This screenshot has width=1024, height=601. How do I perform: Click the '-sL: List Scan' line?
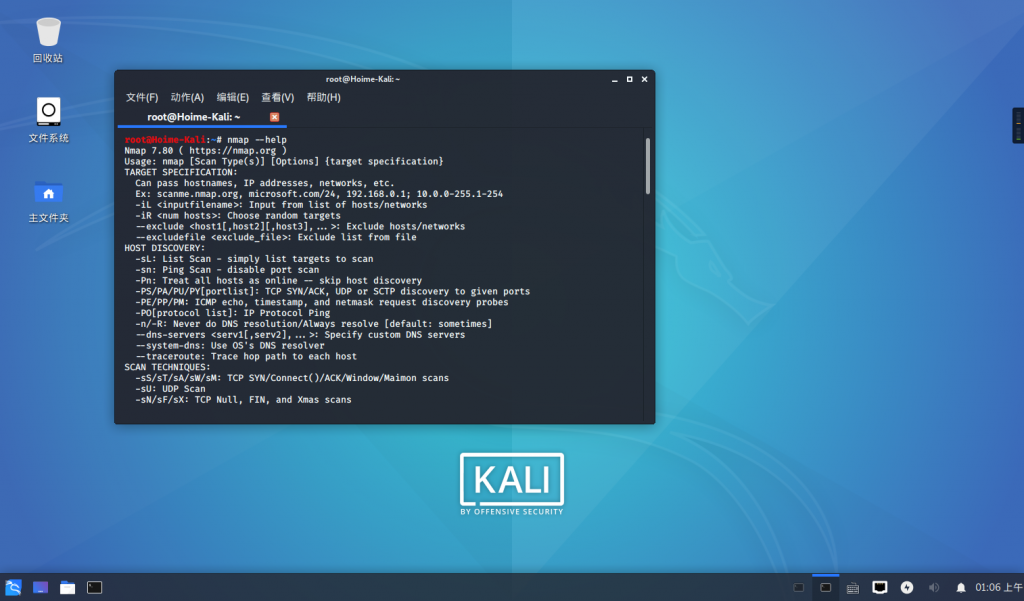(x=254, y=259)
